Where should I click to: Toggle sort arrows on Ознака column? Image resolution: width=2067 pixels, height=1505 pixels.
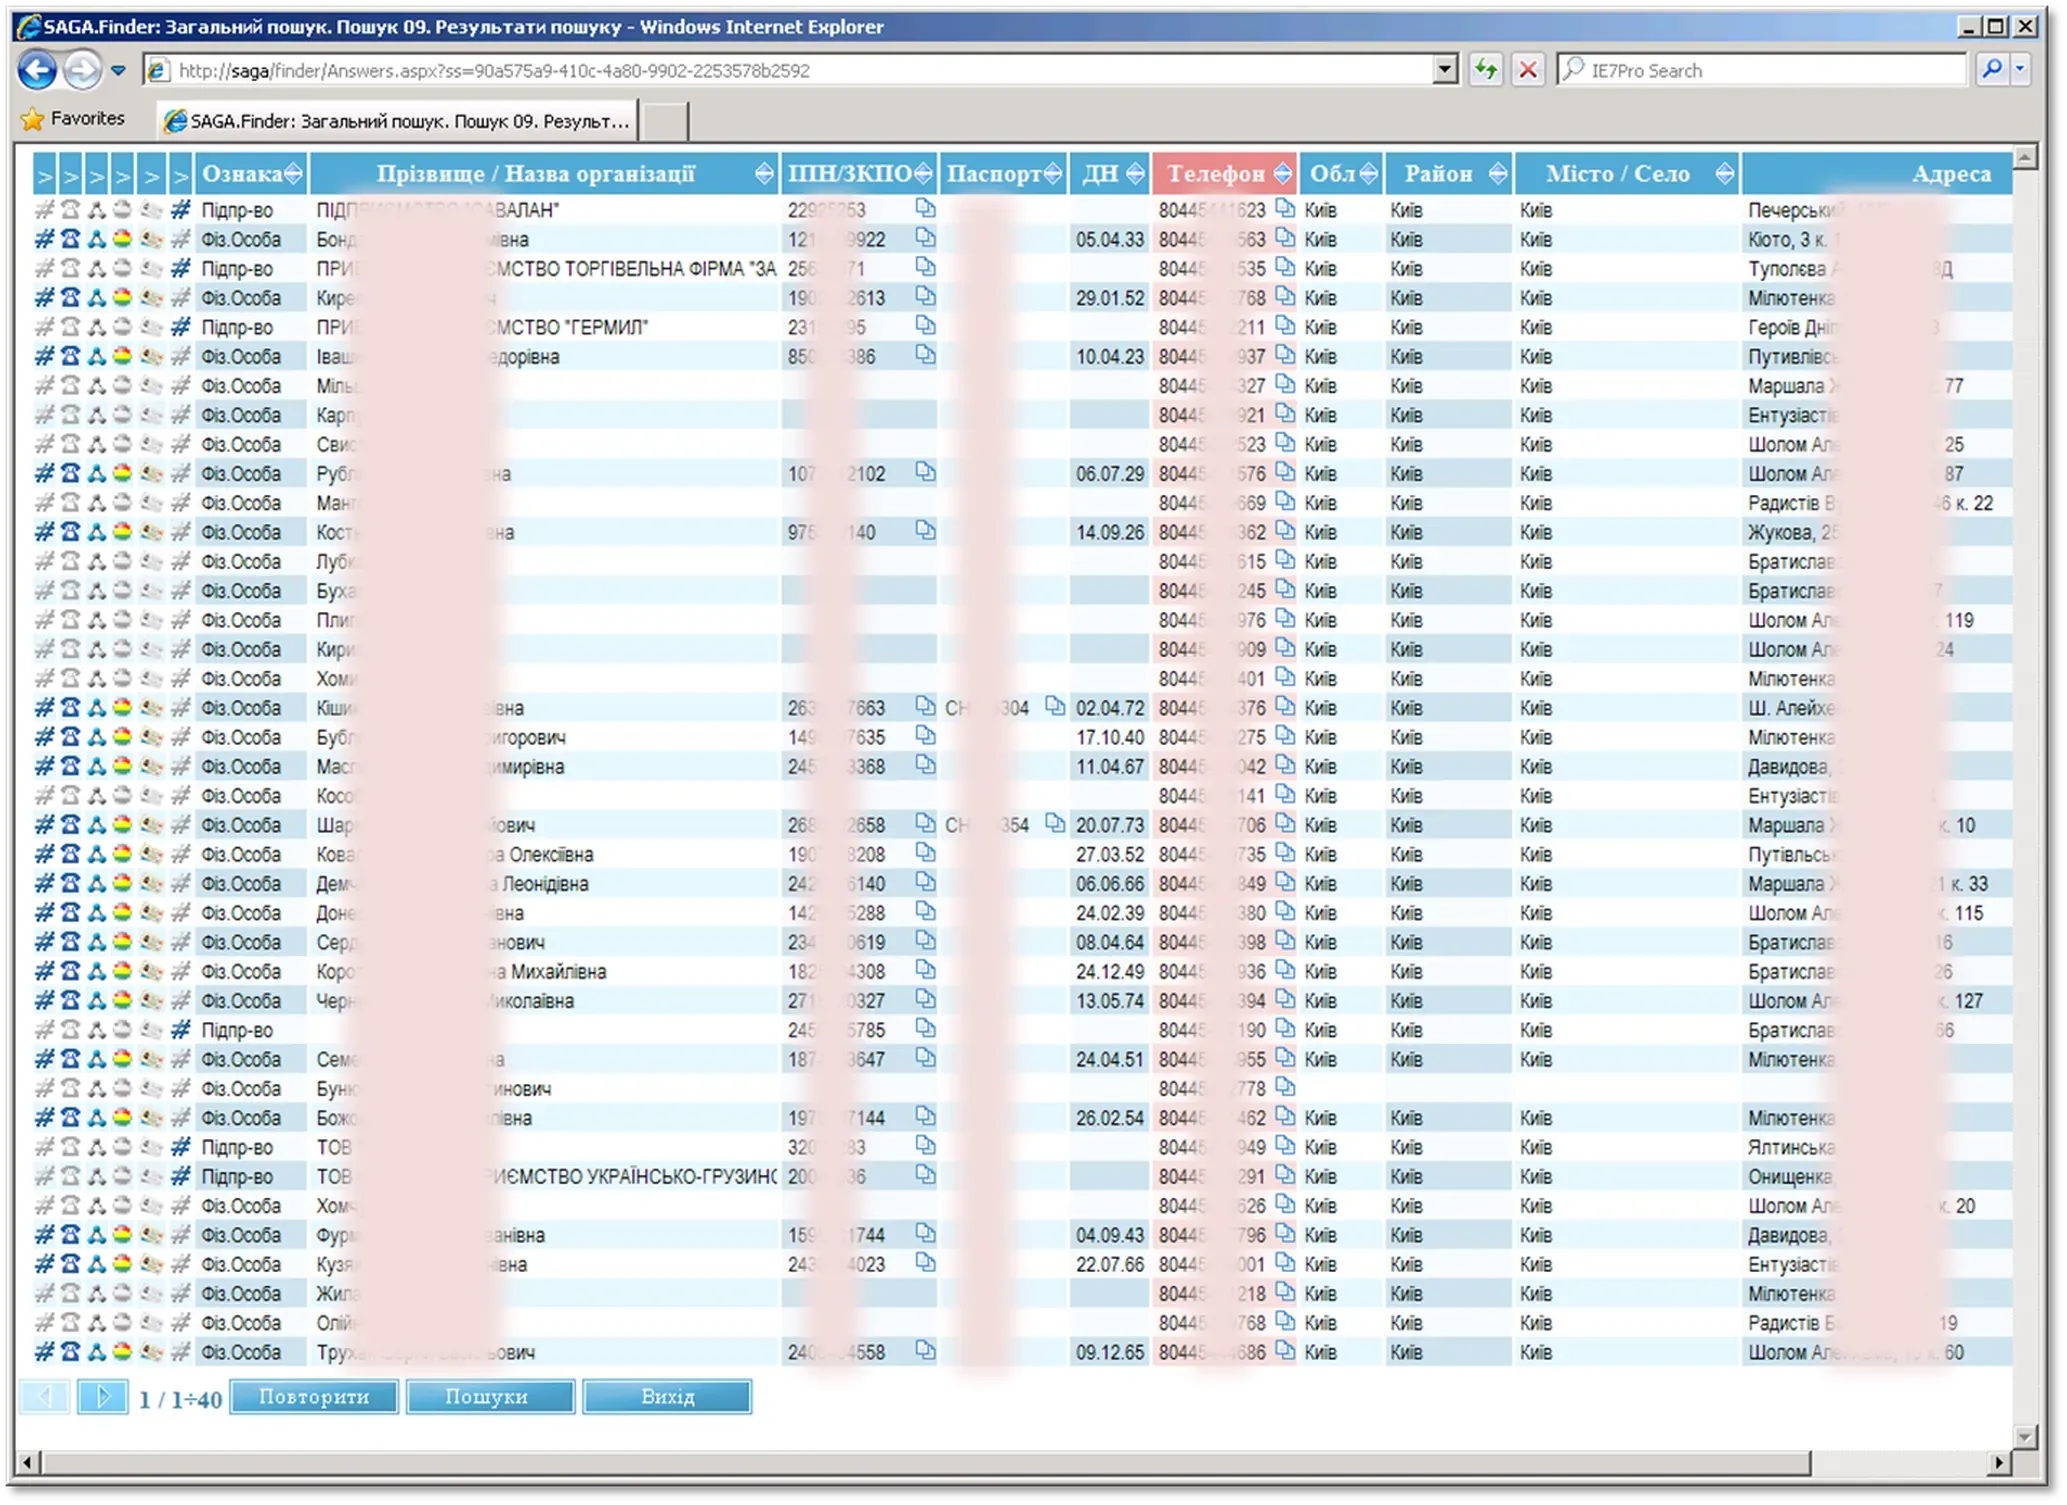pos(293,174)
